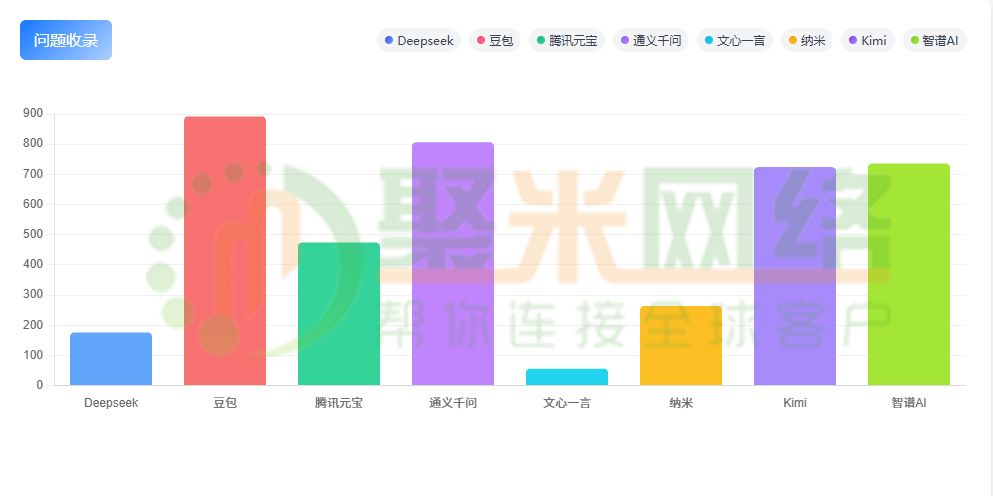Toggle the Deepseek legend item
Viewport: 993px width, 496px height.
pos(419,41)
